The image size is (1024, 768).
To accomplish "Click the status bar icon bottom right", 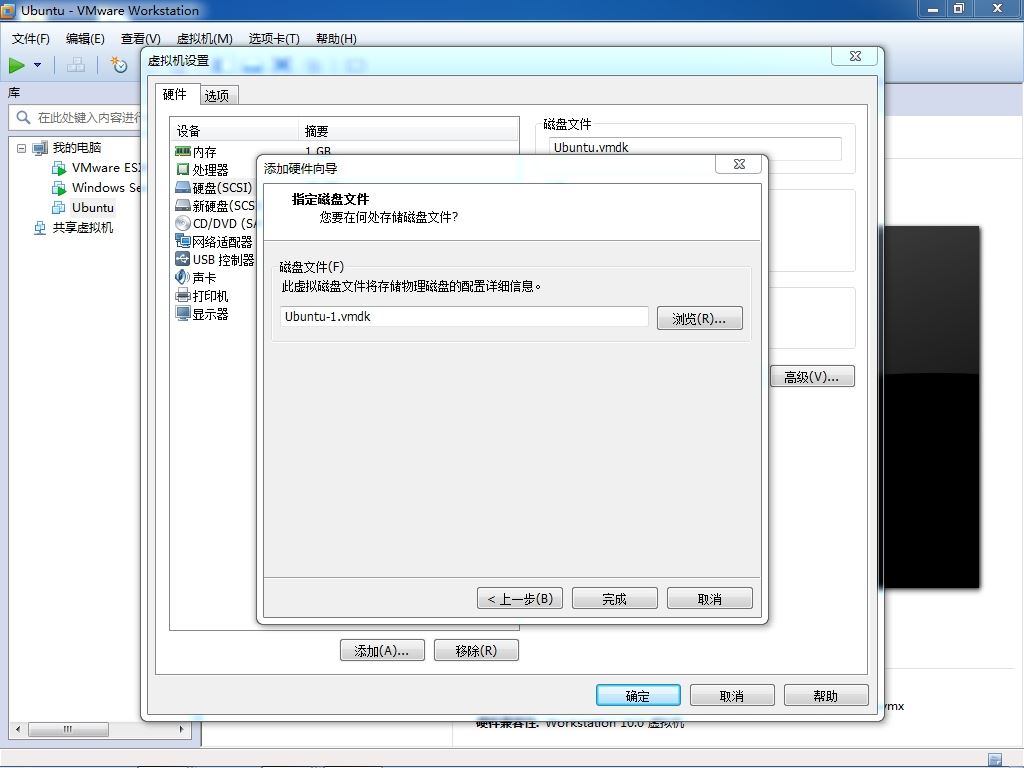I will [x=995, y=760].
